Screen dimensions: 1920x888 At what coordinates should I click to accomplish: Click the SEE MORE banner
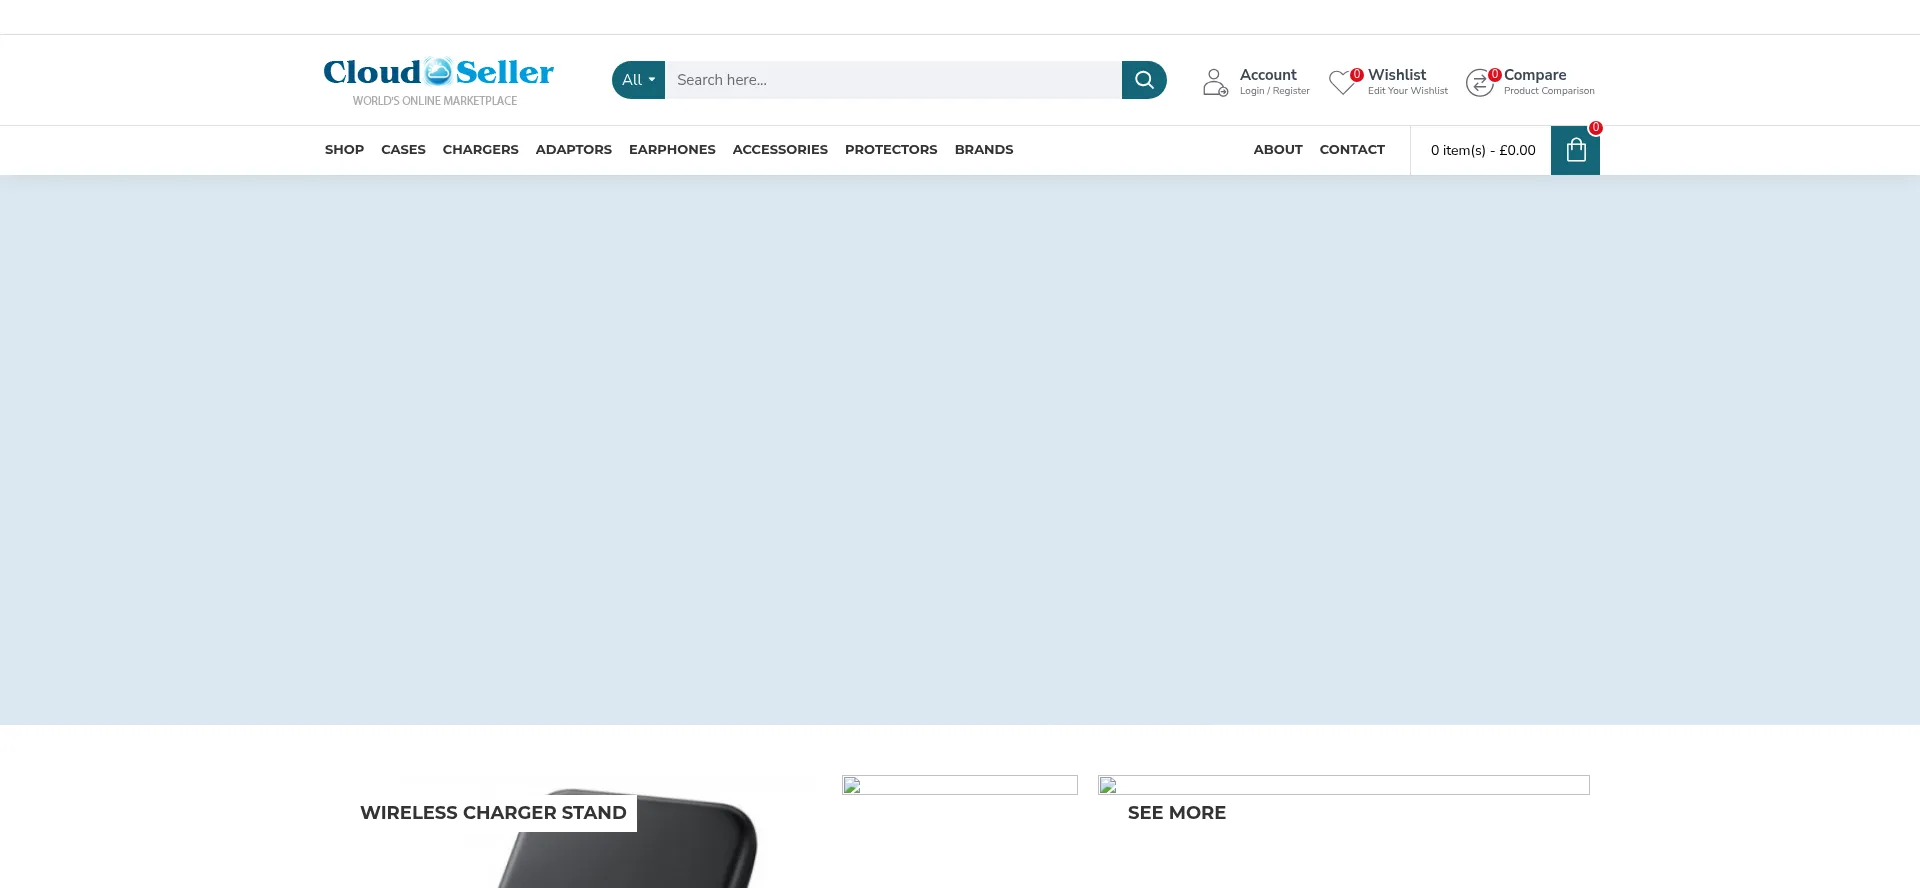click(1176, 813)
